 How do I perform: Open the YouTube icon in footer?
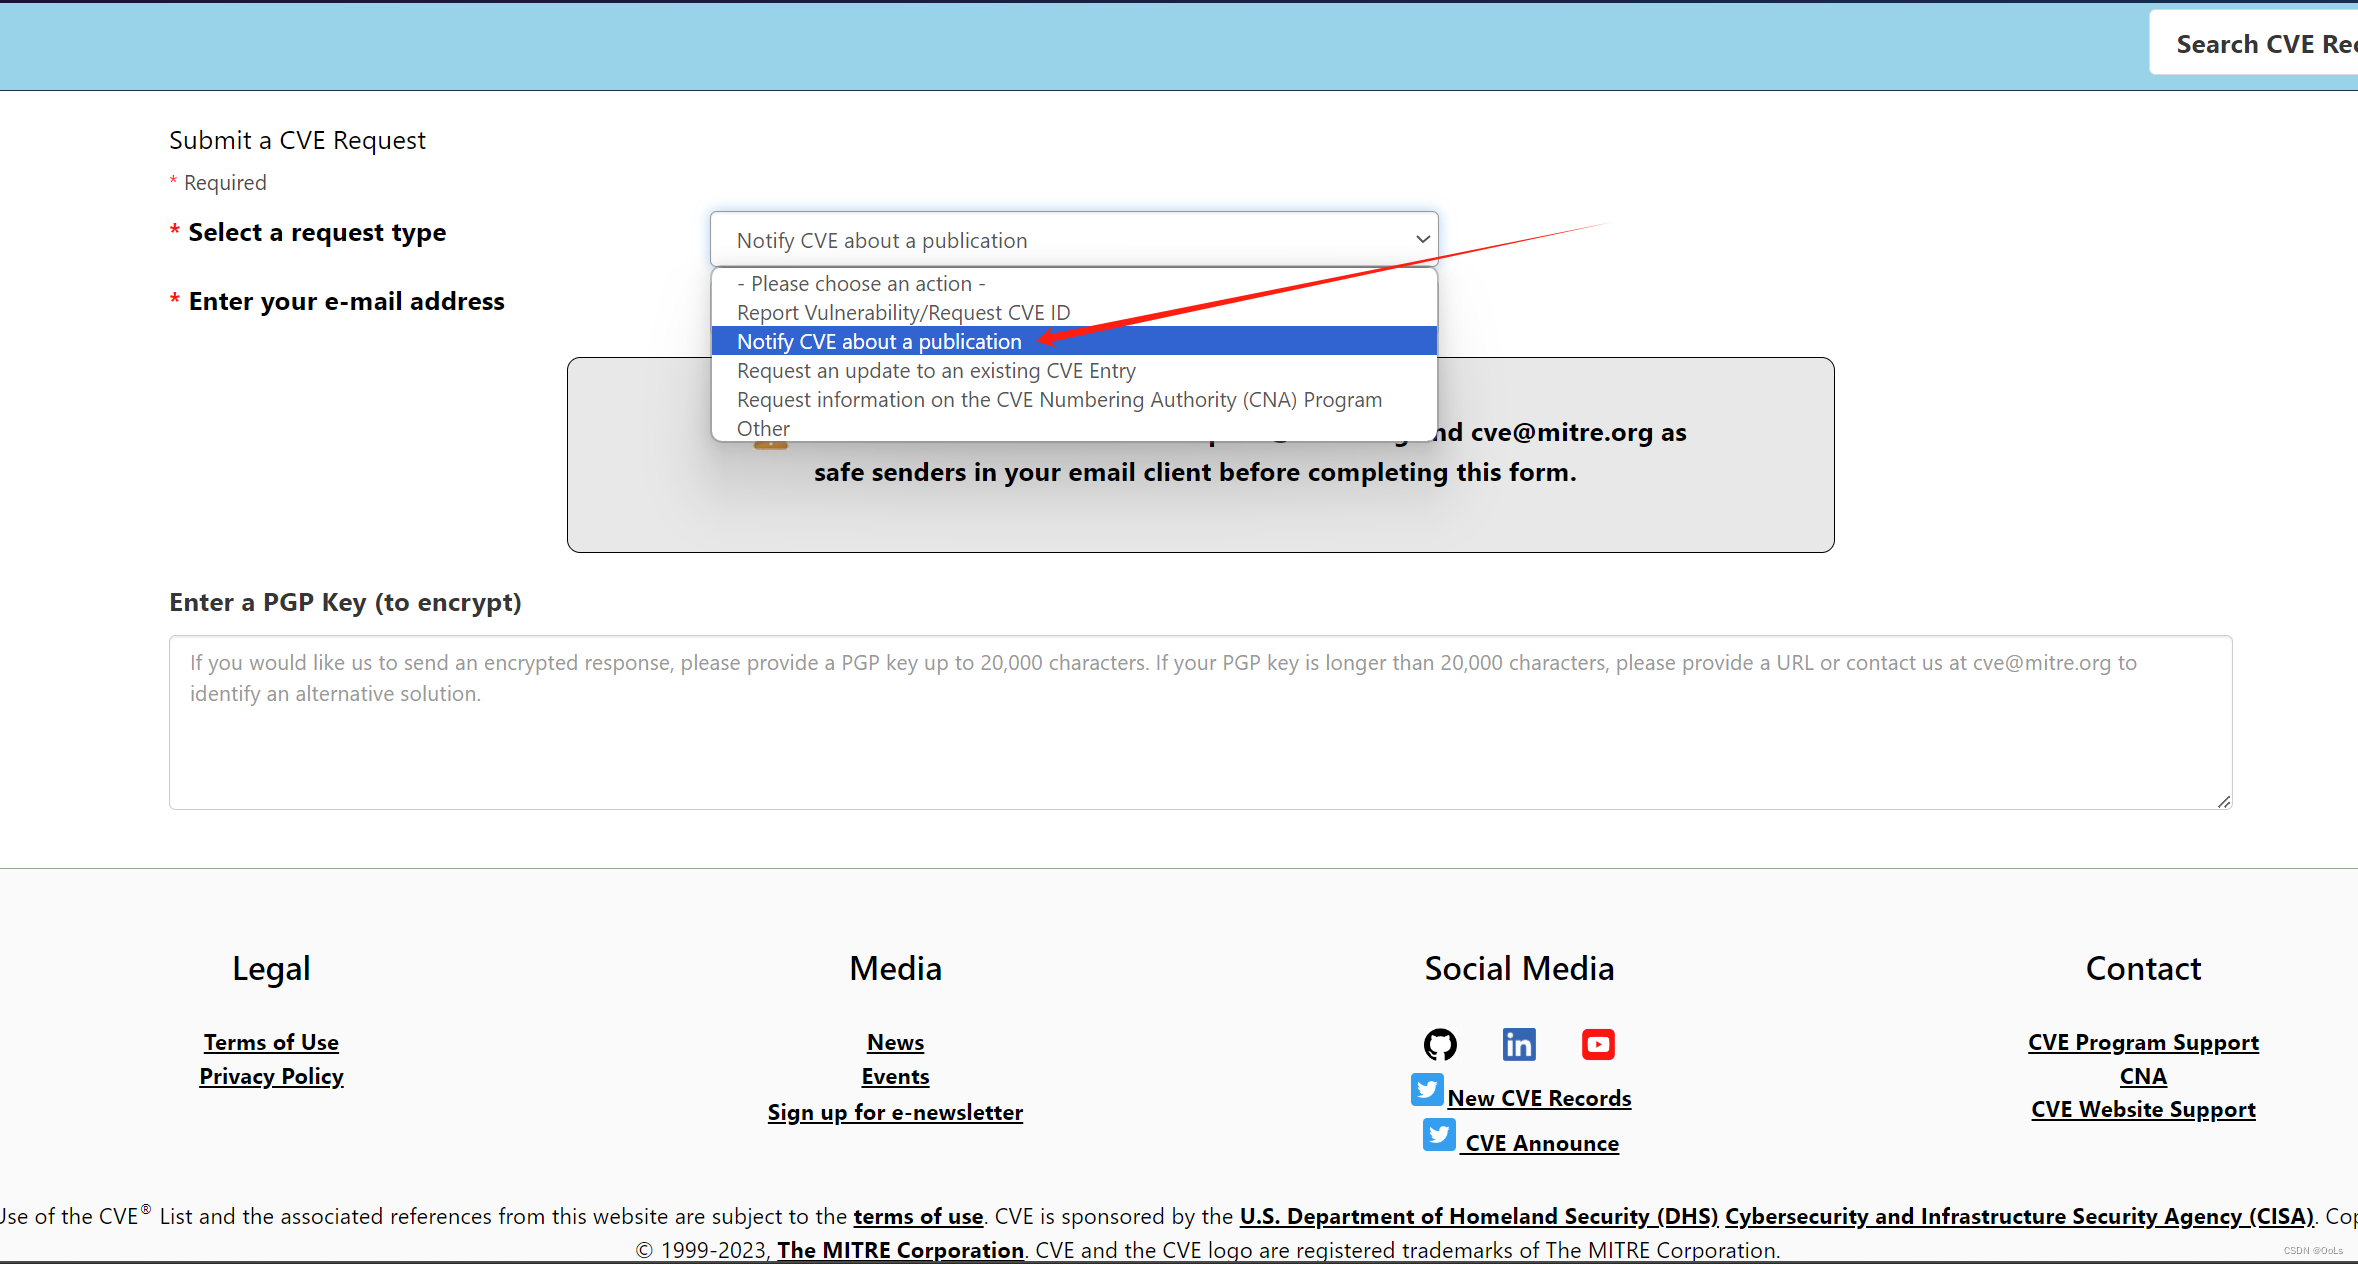1598,1044
